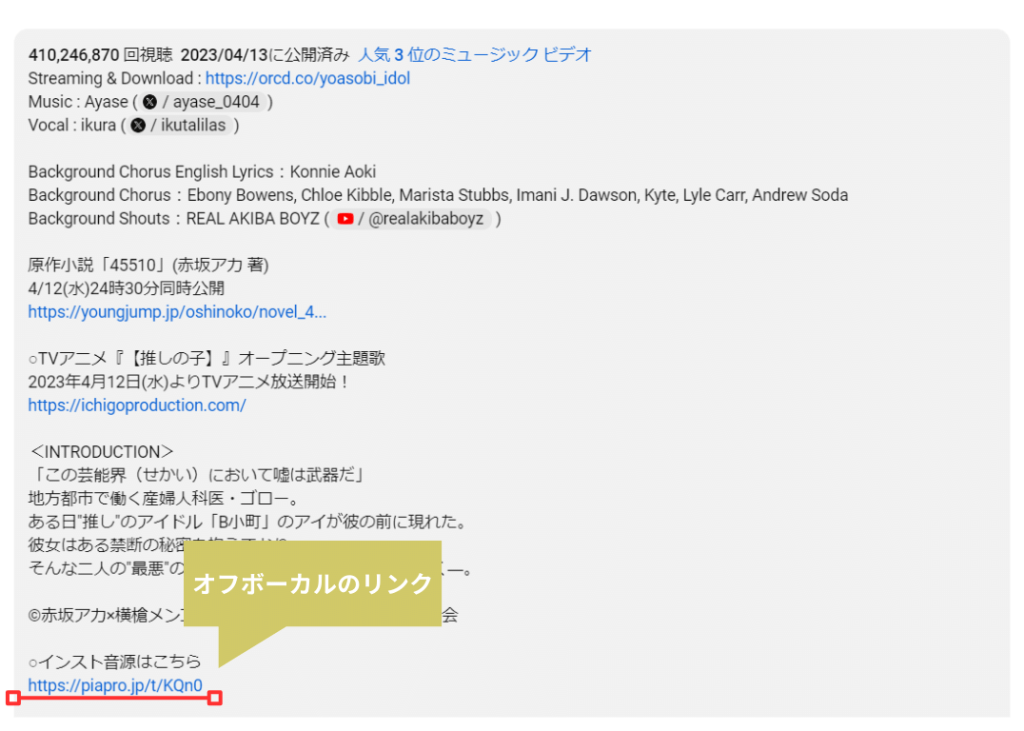Screen dimensions: 1024x731
Task: Open the youngjump.jp oshinoko novel link
Action: pyautogui.click(x=177, y=312)
